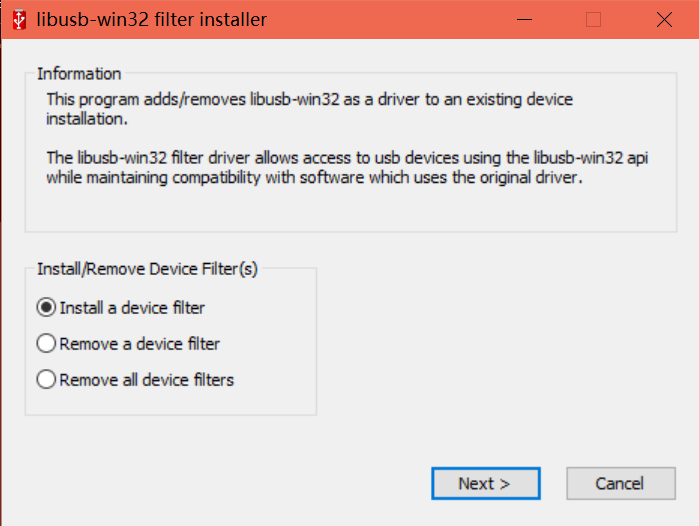Image resolution: width=699 pixels, height=526 pixels.
Task: Select the Remove all device filters radio button
Action: pos(46,380)
